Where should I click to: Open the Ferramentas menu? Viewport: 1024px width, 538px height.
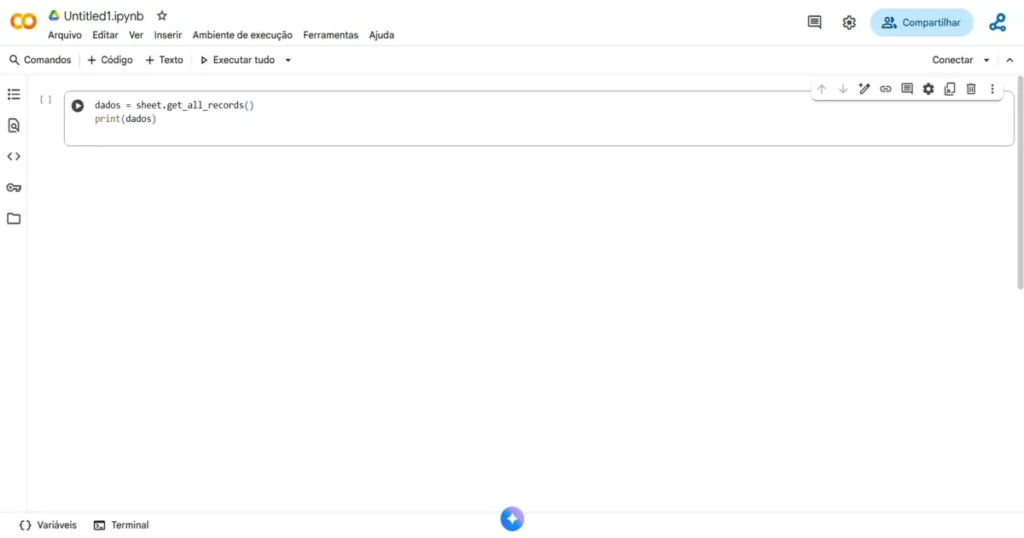[x=330, y=35]
